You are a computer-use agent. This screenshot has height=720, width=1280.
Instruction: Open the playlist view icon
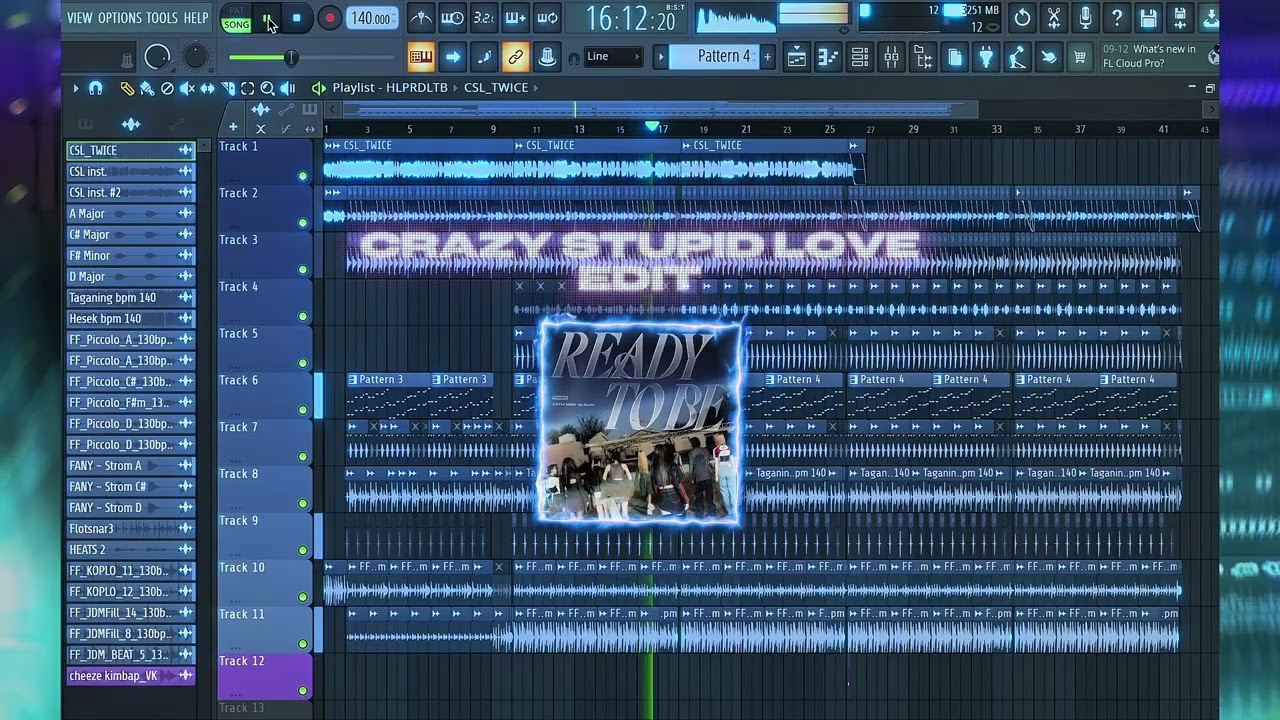[796, 57]
